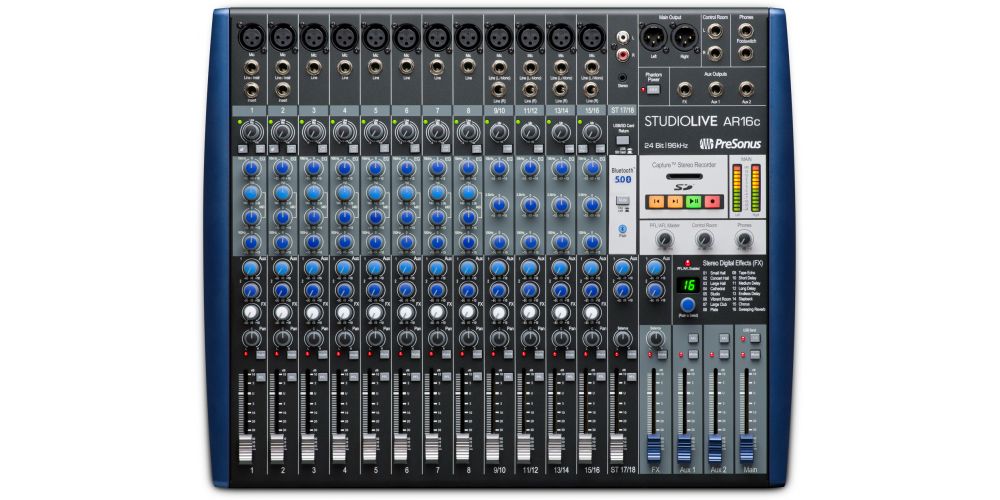Click the FX jack under Aux Outputs
Viewport: 1000px width, 500px height.
click(x=685, y=89)
